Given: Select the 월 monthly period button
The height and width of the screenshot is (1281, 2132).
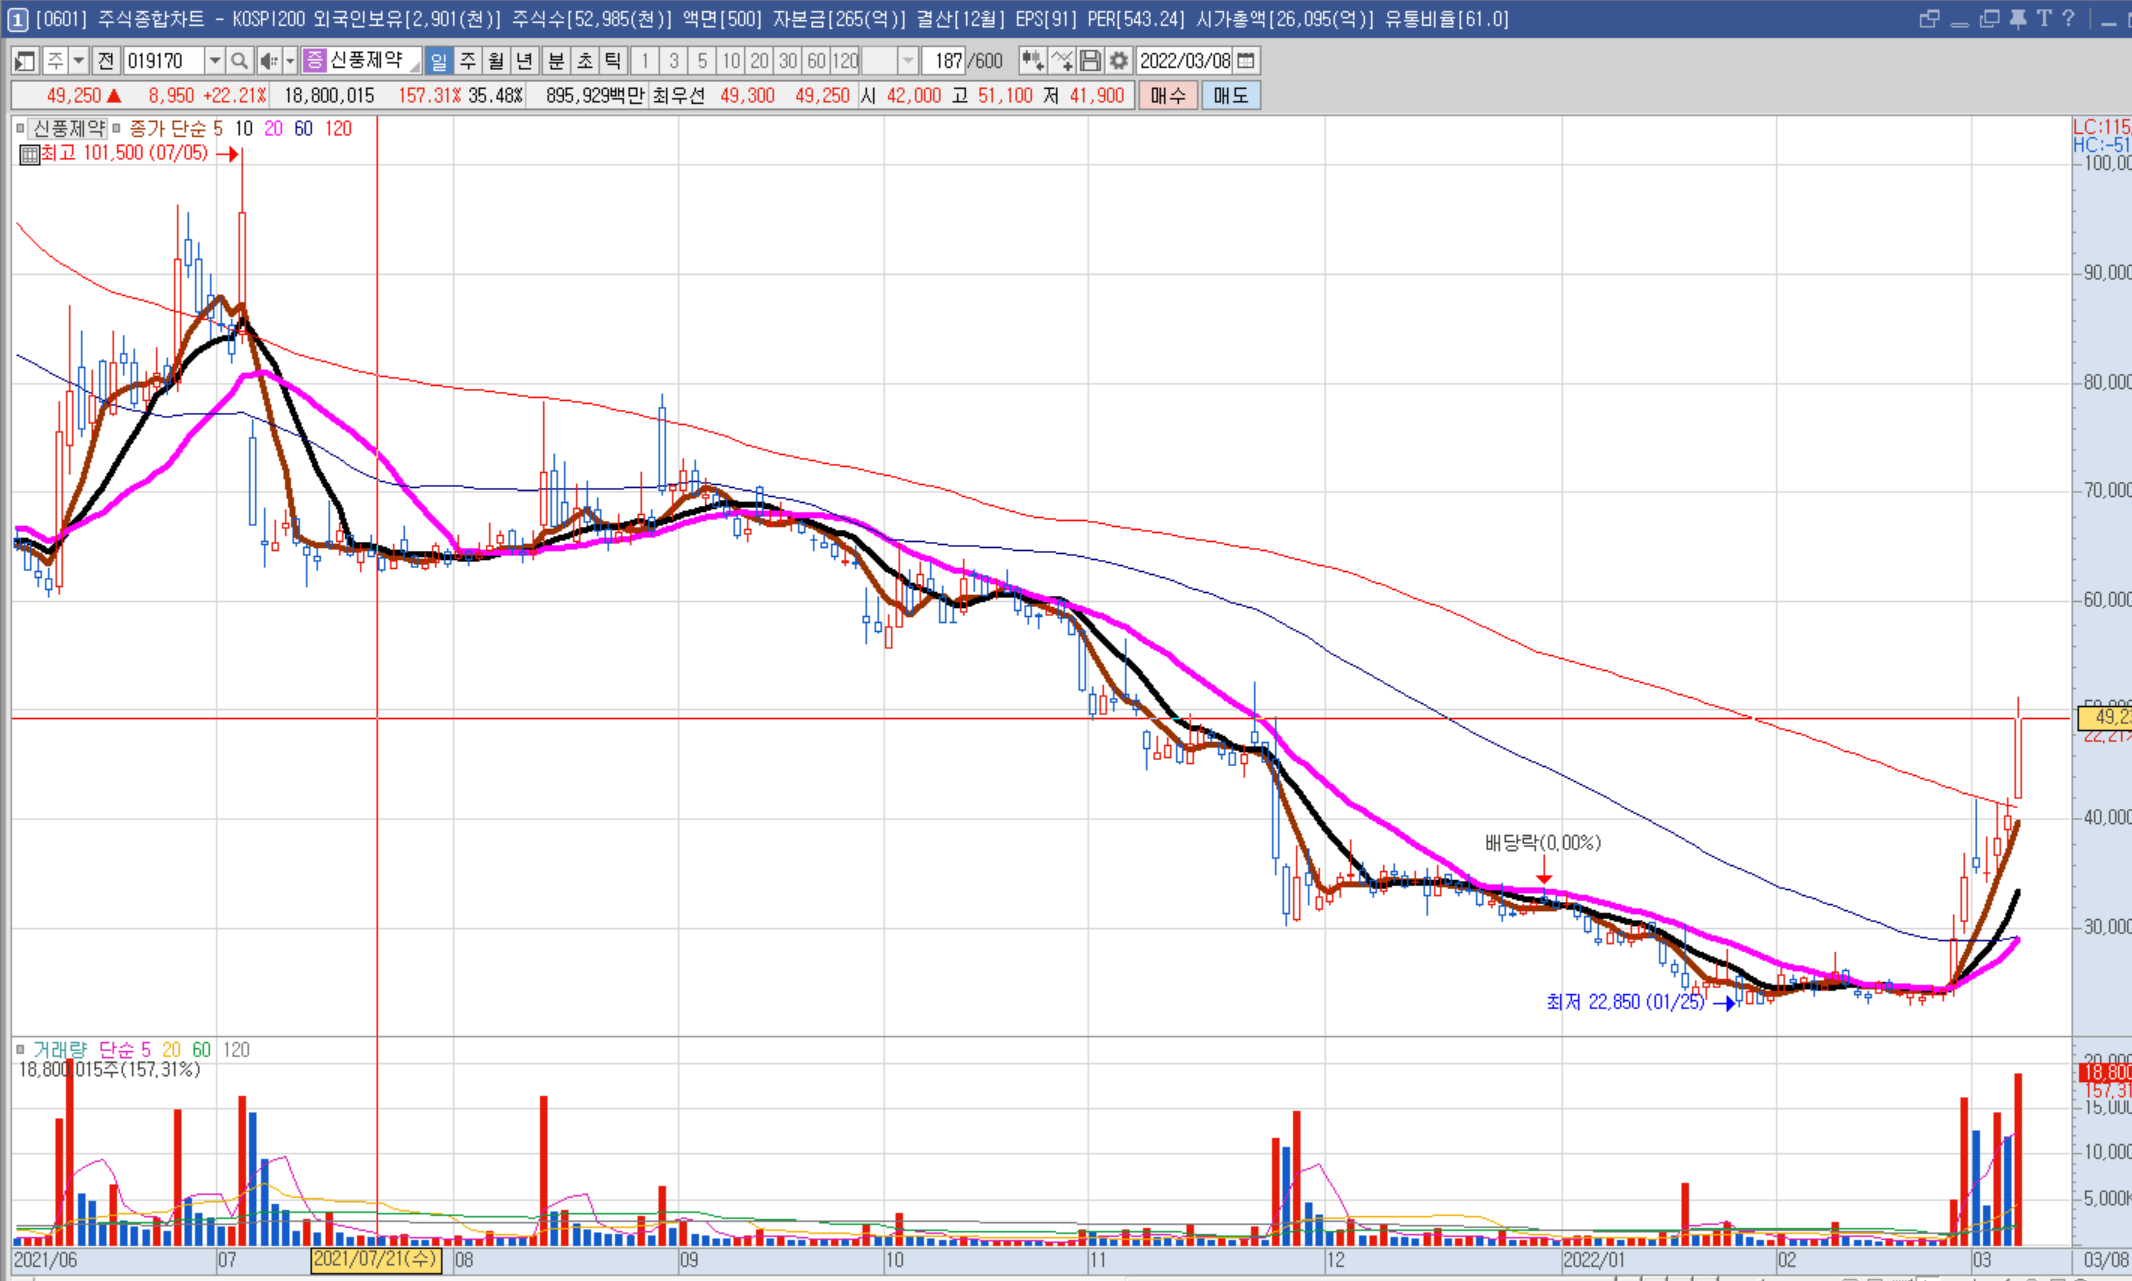Looking at the screenshot, I should (496, 61).
